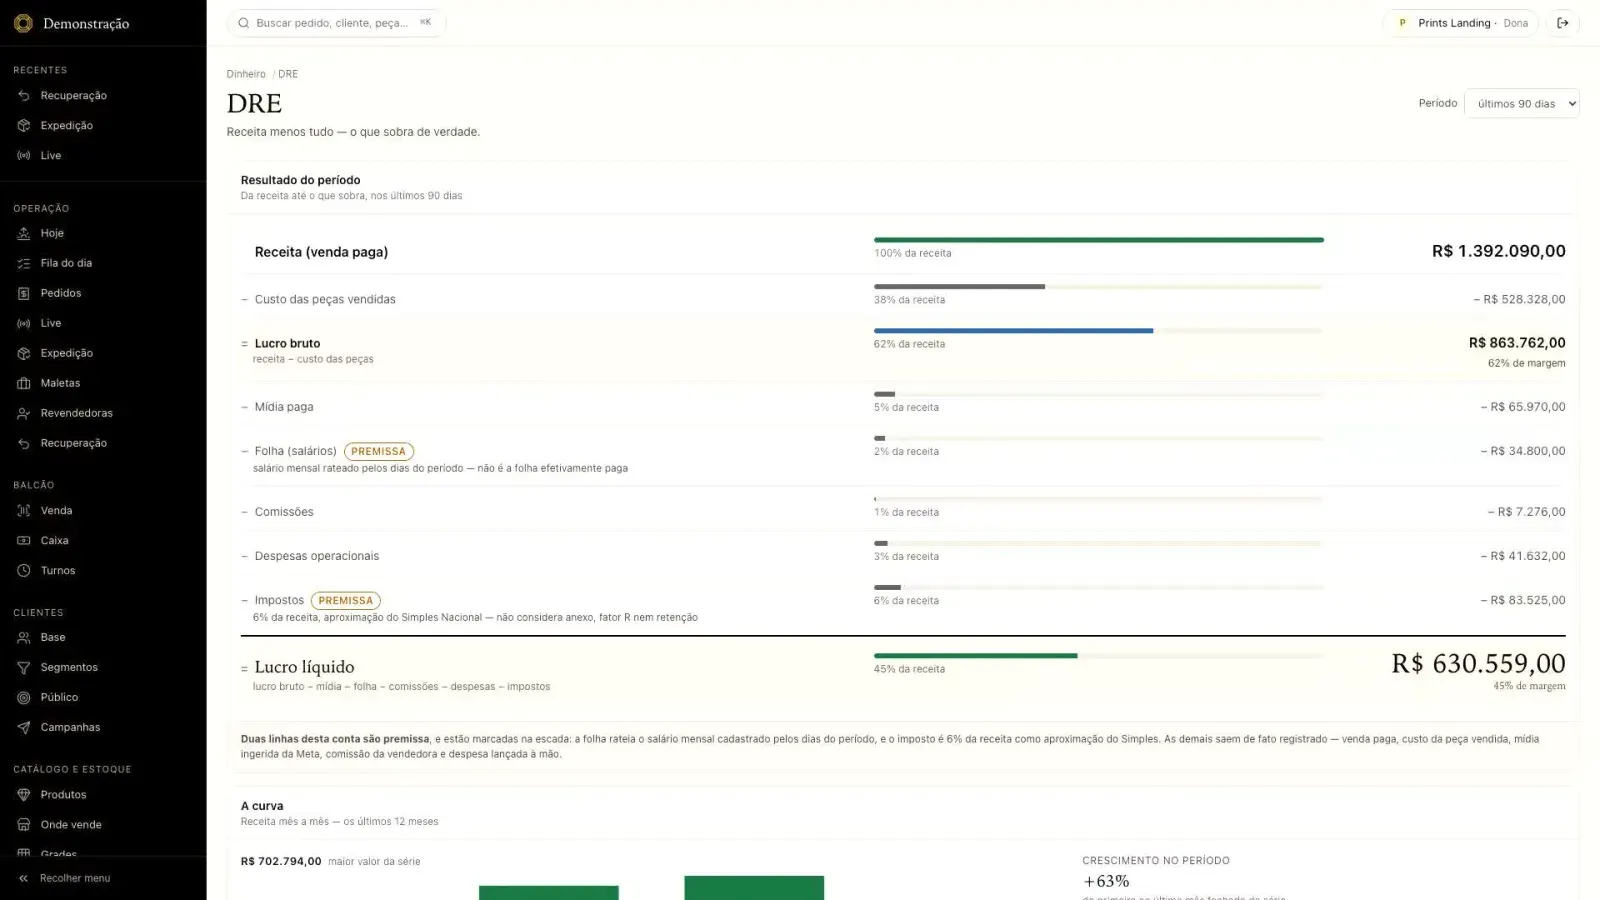Go to Dinheiro breadcrumb link

[x=246, y=74]
